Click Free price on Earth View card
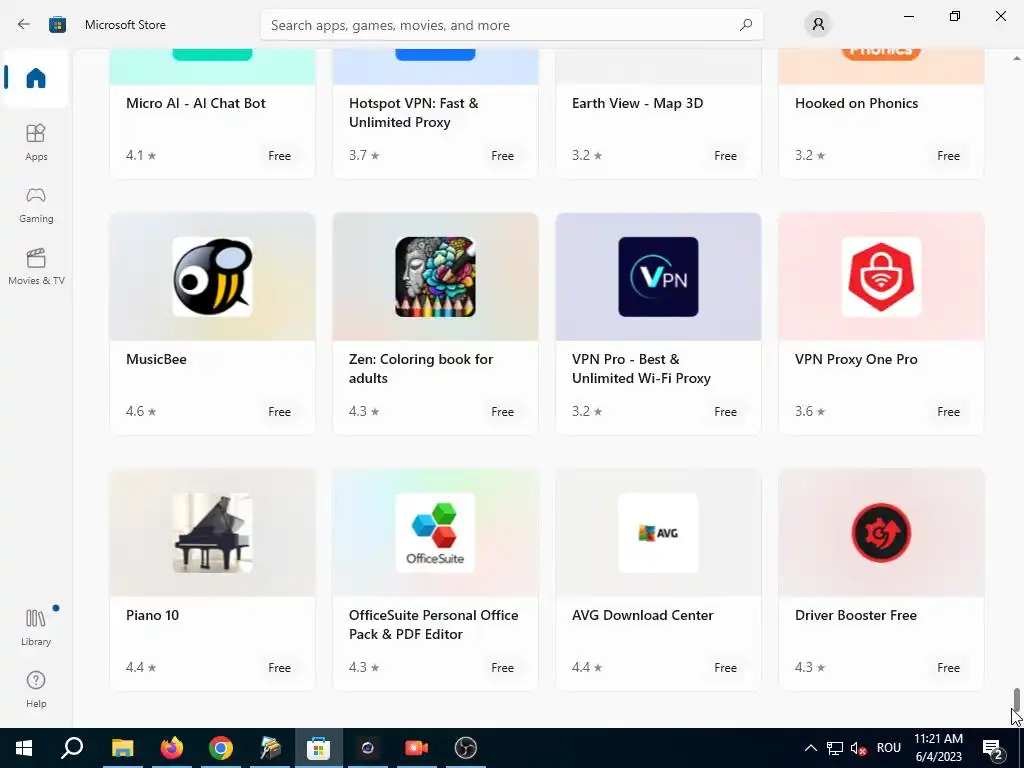The image size is (1024, 768). click(x=725, y=155)
